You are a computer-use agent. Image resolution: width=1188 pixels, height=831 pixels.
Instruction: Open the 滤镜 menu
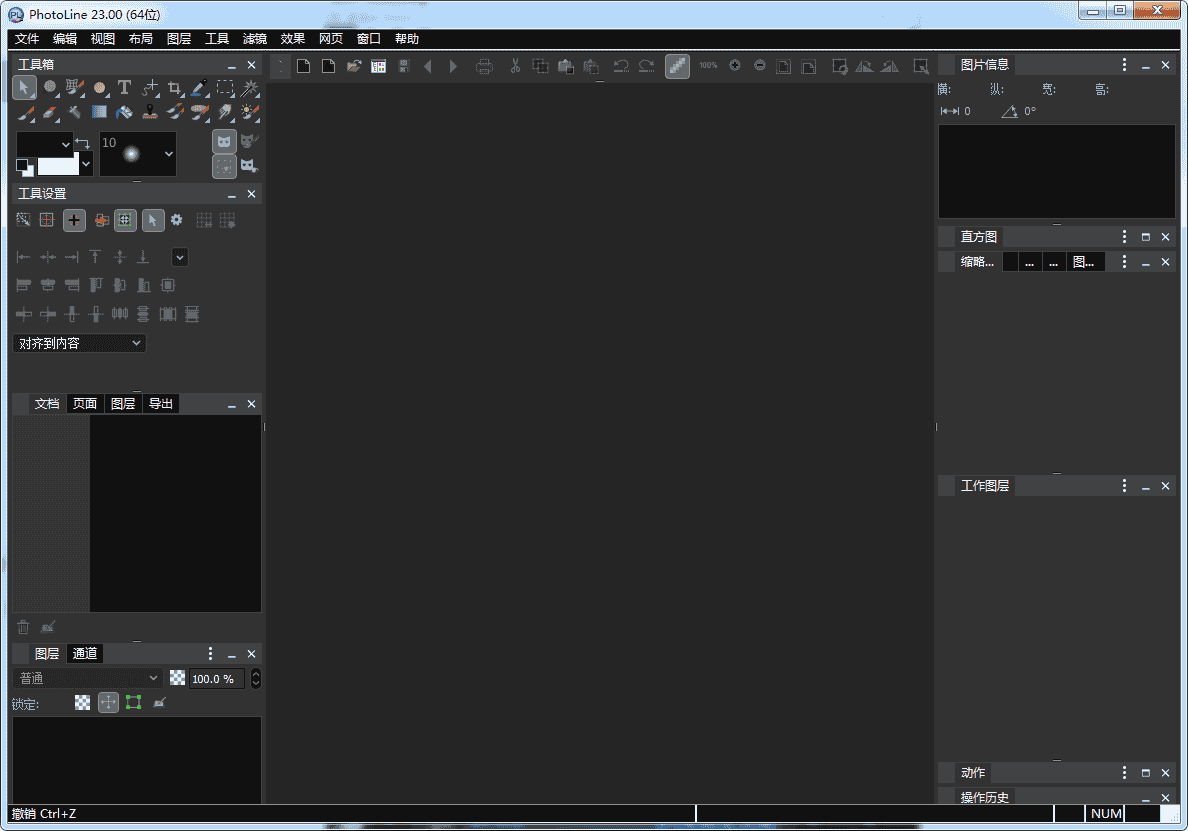[x=255, y=39]
